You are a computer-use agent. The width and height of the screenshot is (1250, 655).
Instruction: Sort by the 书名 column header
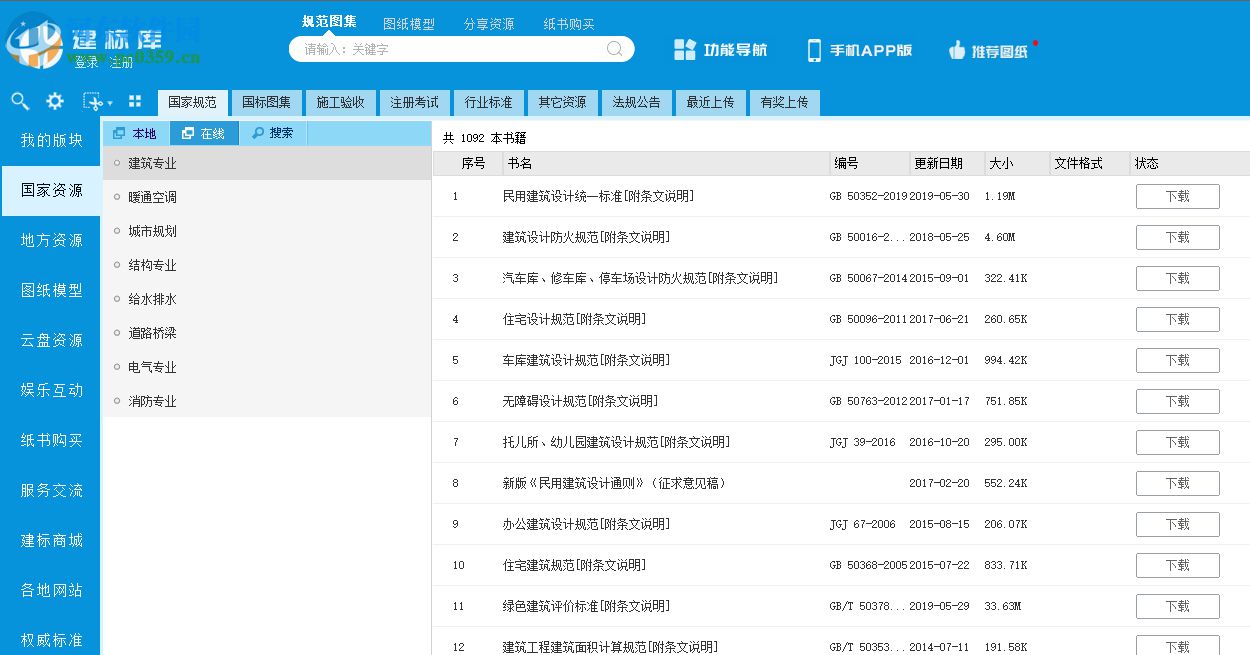point(666,163)
